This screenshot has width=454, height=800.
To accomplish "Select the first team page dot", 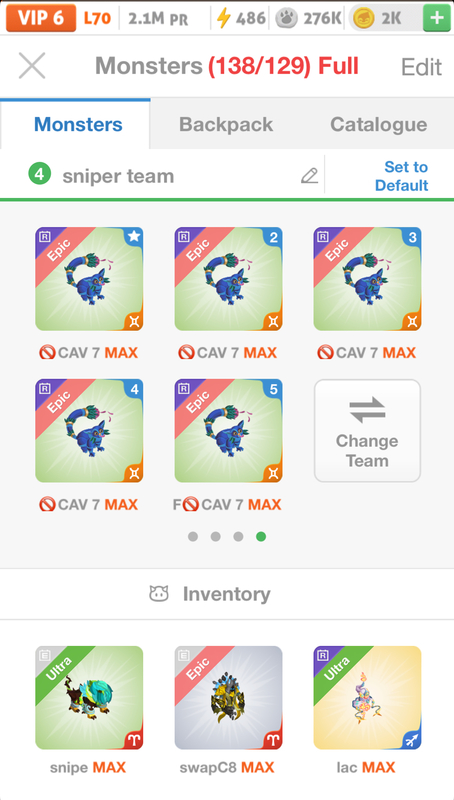I will click(x=193, y=537).
